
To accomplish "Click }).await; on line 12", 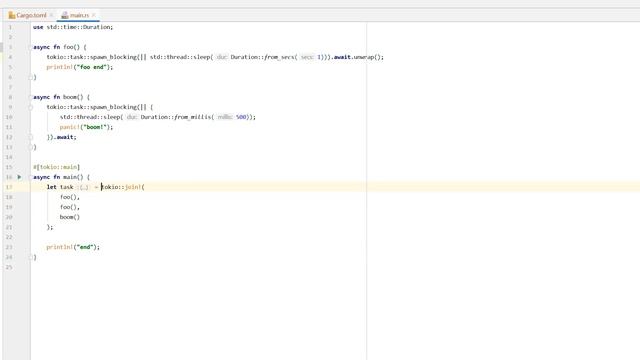I will coord(62,137).
